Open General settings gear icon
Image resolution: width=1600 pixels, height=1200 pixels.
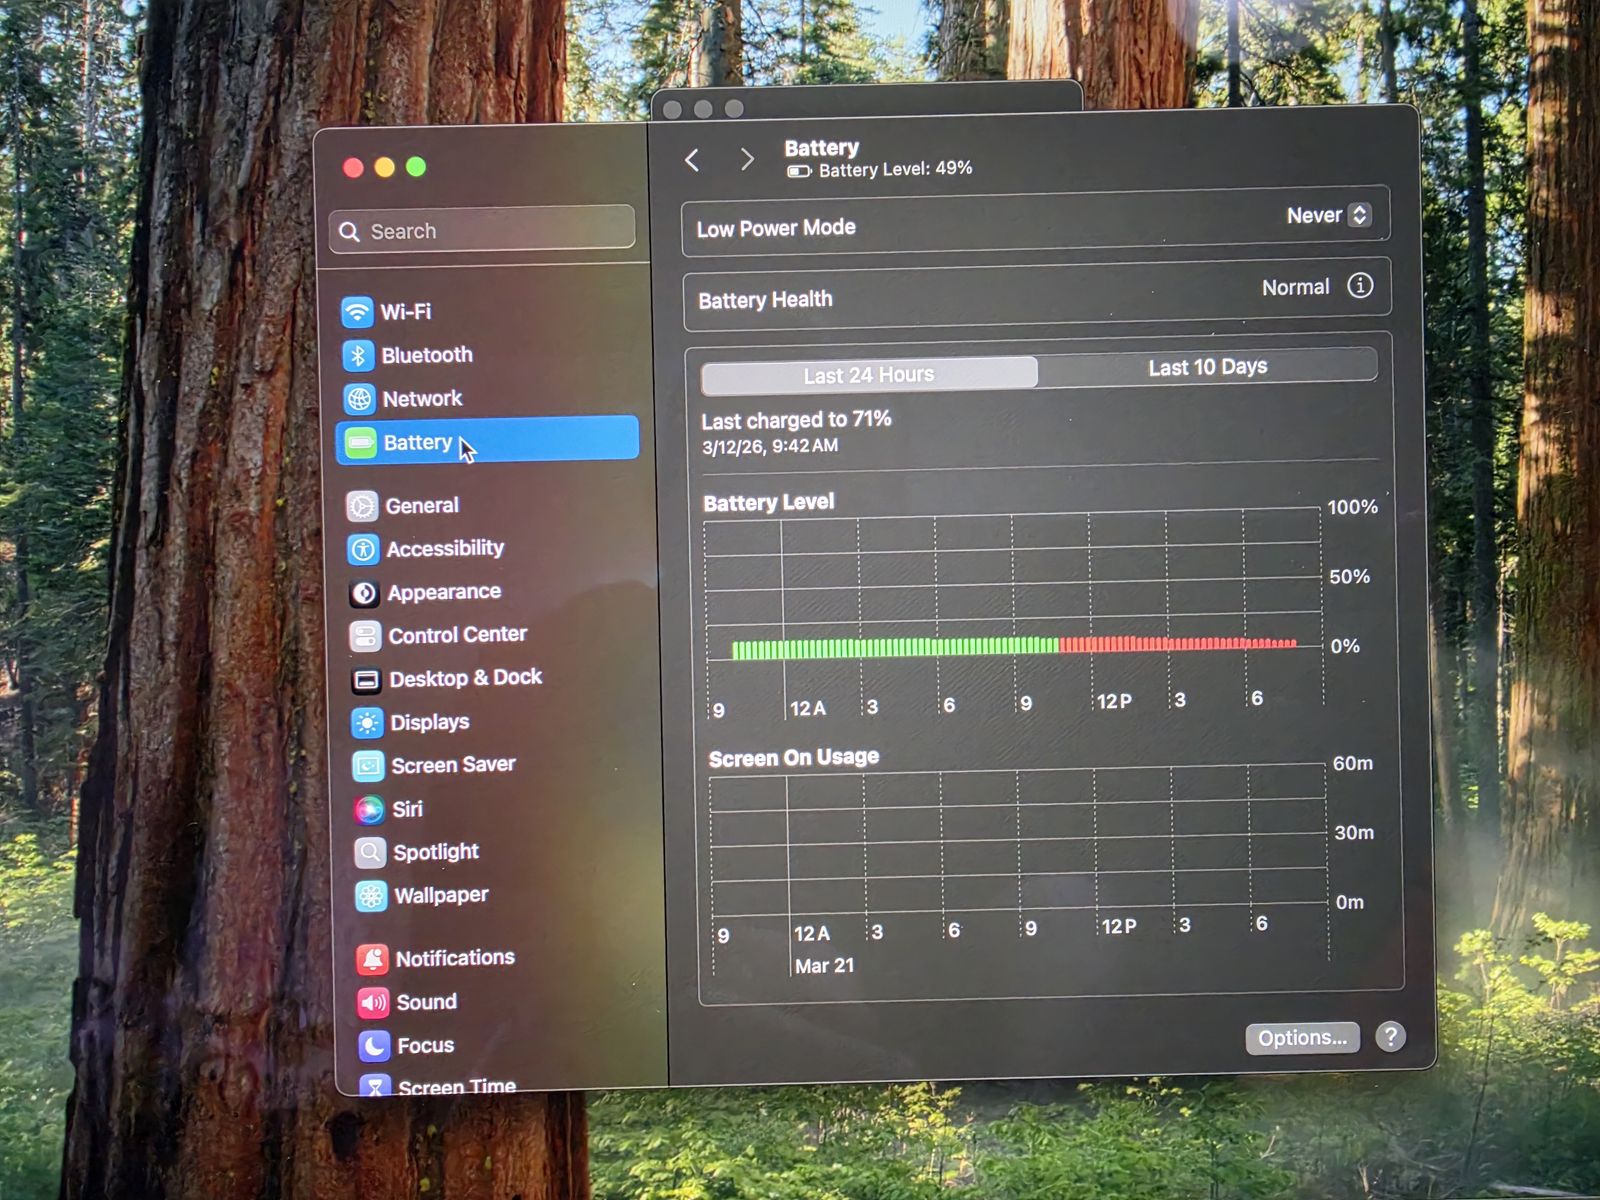(x=362, y=506)
